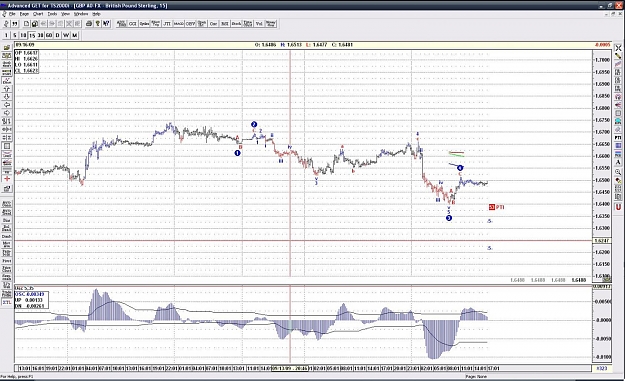This screenshot has width=625, height=381.
Task: Select the 5-minute timeframe button
Action: [x=15, y=35]
